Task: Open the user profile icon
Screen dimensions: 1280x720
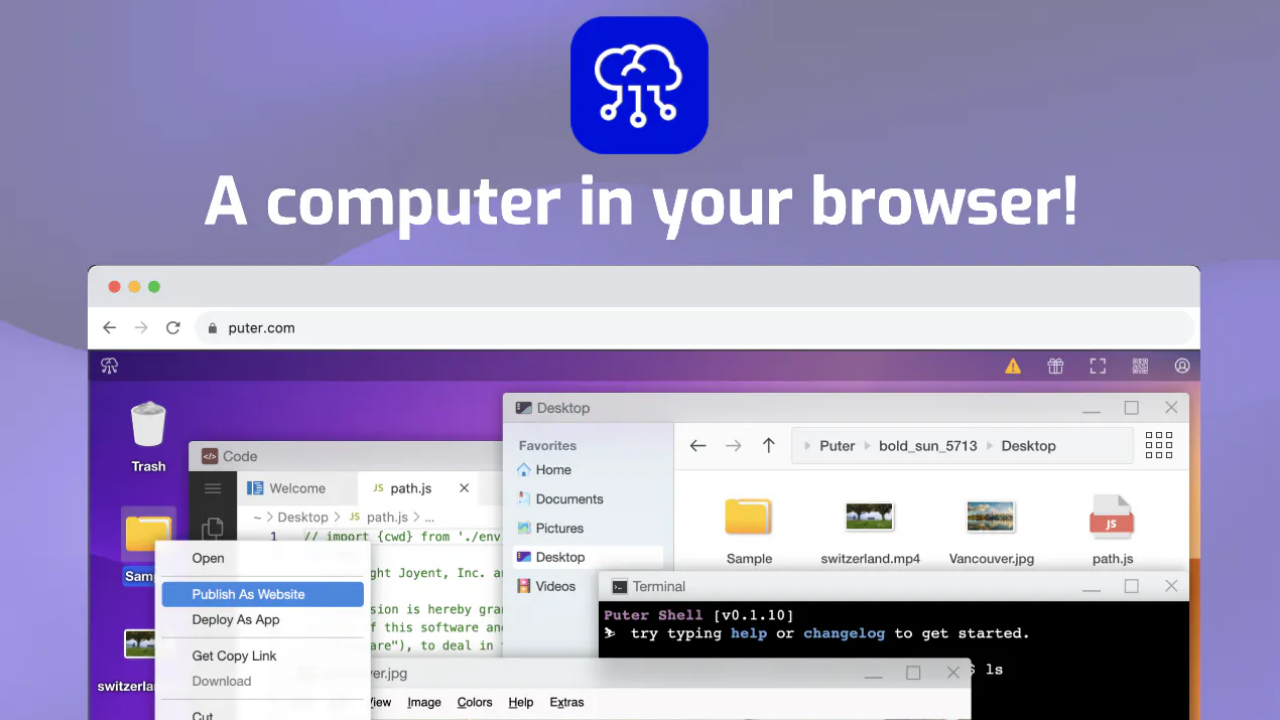Action: tap(1182, 366)
